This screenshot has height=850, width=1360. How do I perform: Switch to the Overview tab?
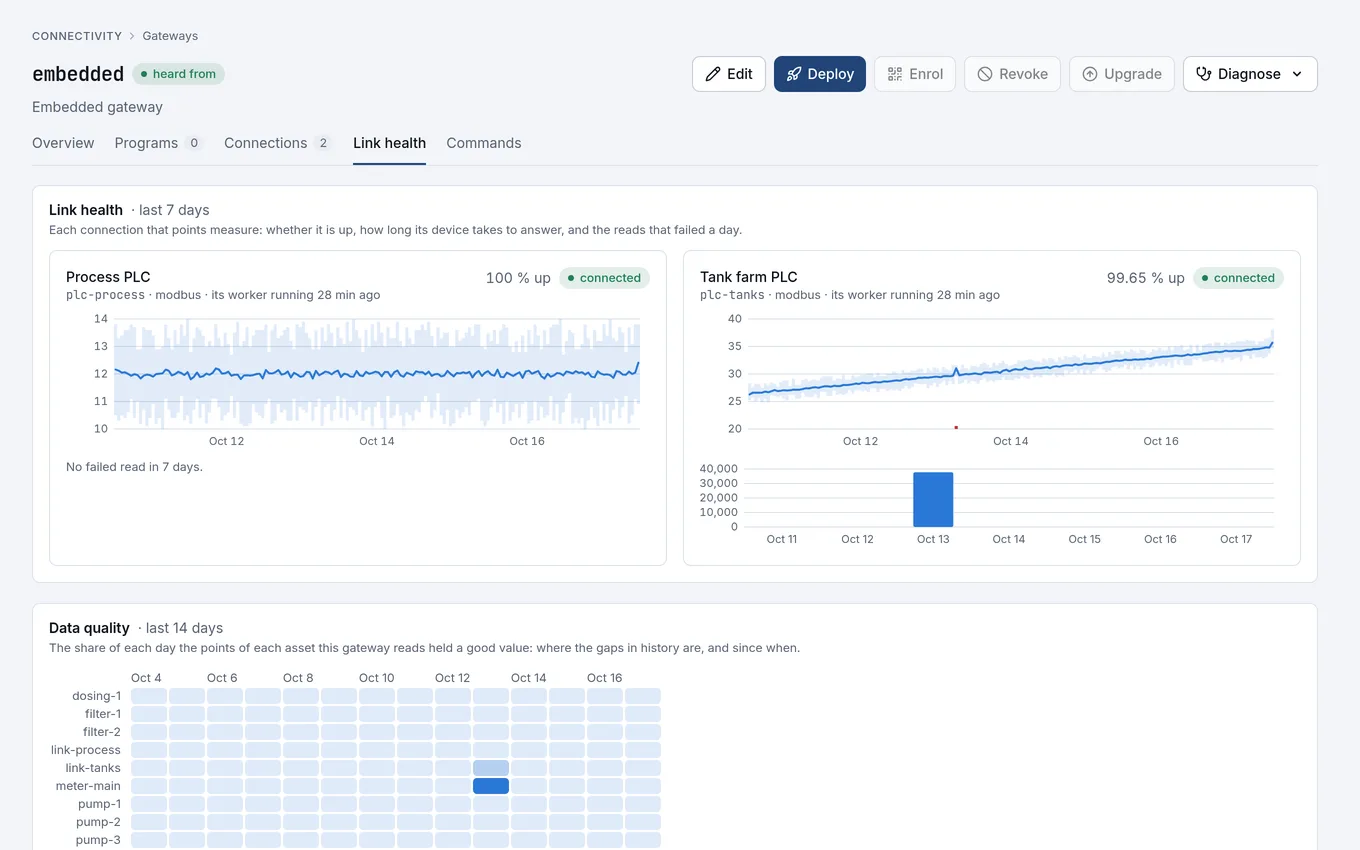point(63,143)
